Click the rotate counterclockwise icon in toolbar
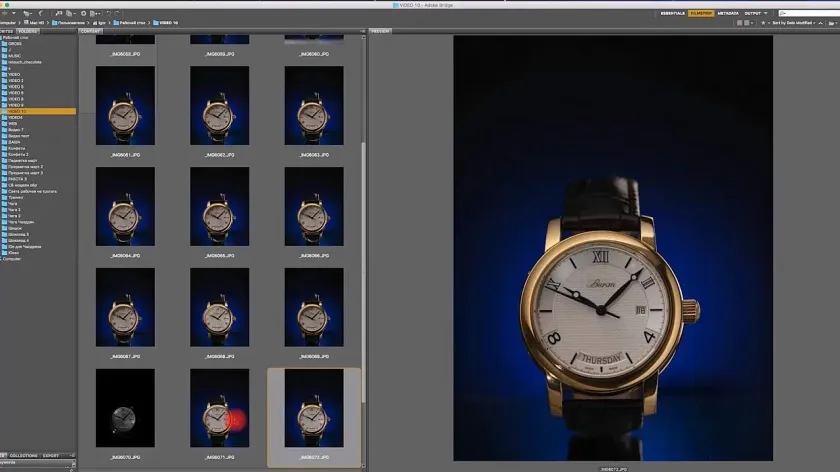 (107, 13)
